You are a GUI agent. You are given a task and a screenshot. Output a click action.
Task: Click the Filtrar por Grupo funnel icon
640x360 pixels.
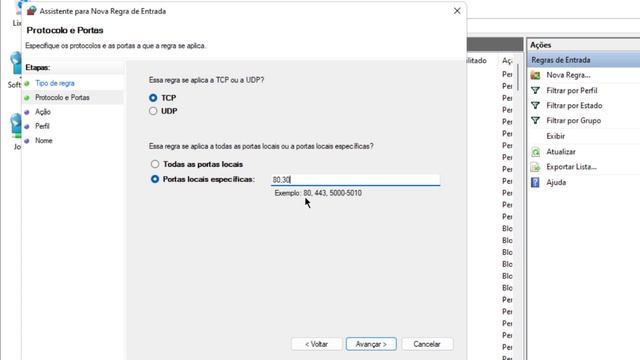535,120
